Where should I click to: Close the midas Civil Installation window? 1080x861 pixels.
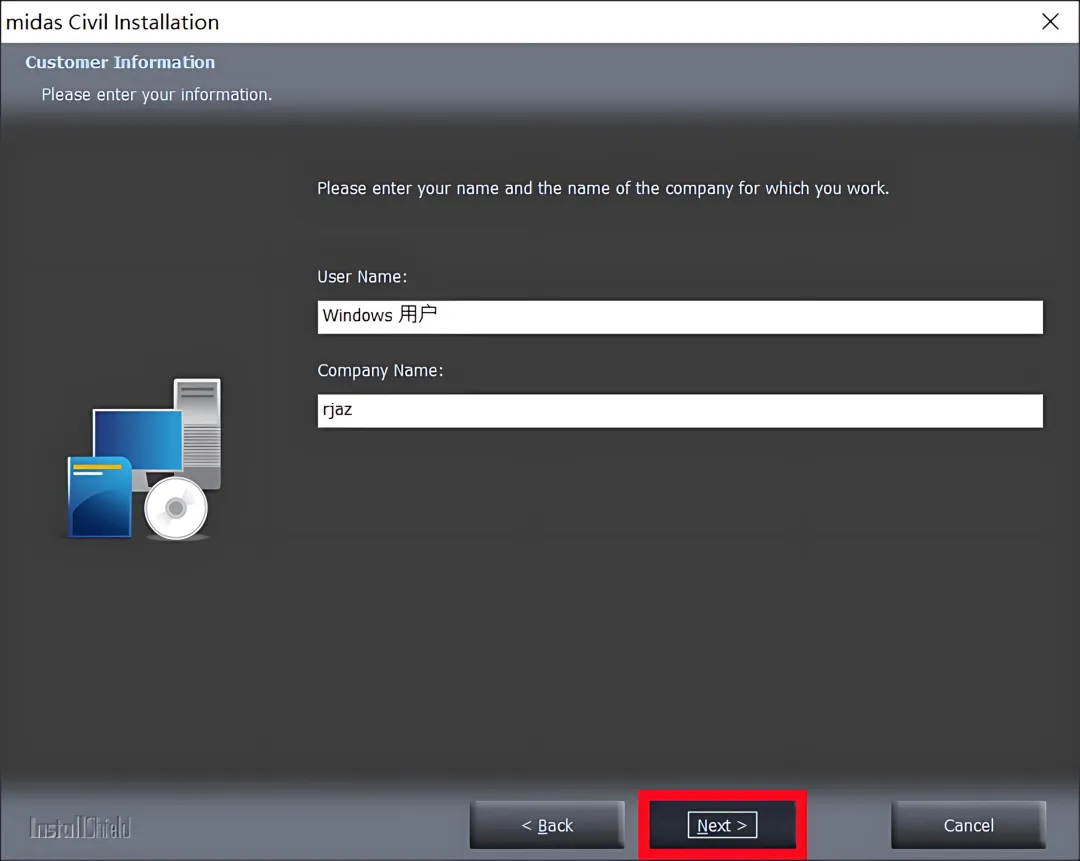pyautogui.click(x=1050, y=21)
